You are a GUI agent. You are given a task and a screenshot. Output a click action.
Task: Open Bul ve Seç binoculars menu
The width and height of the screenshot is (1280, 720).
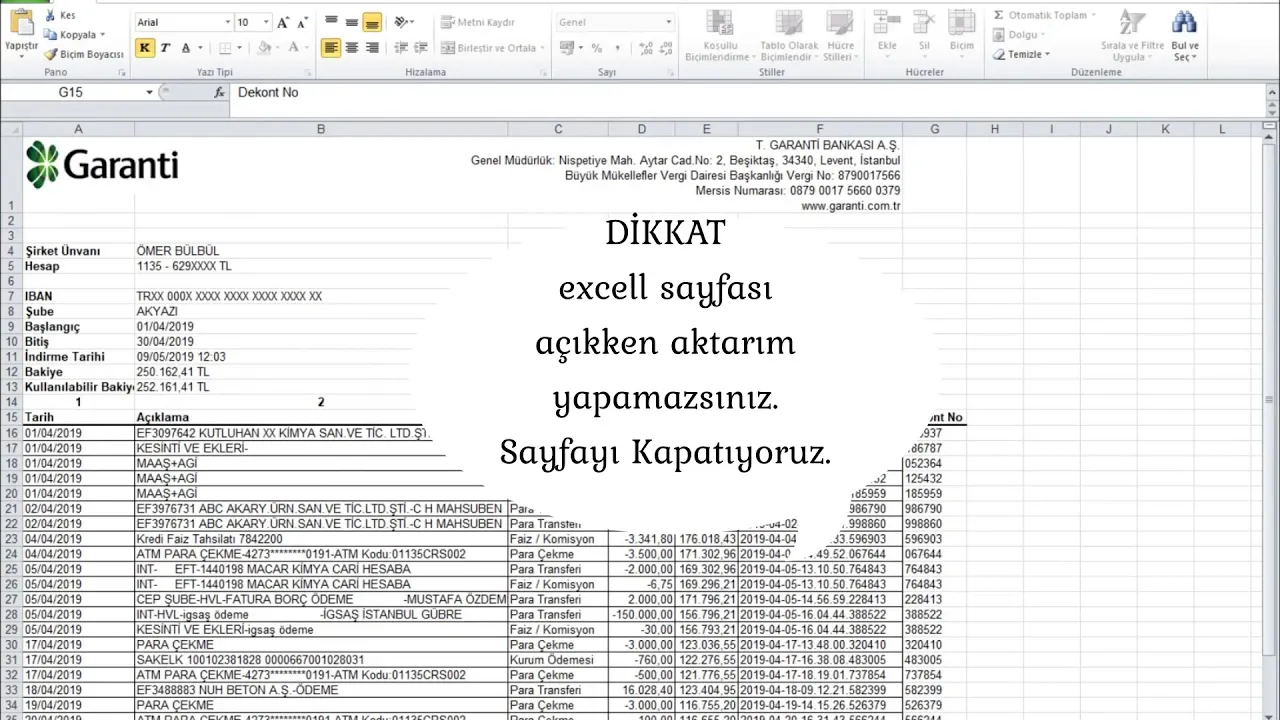(1185, 36)
